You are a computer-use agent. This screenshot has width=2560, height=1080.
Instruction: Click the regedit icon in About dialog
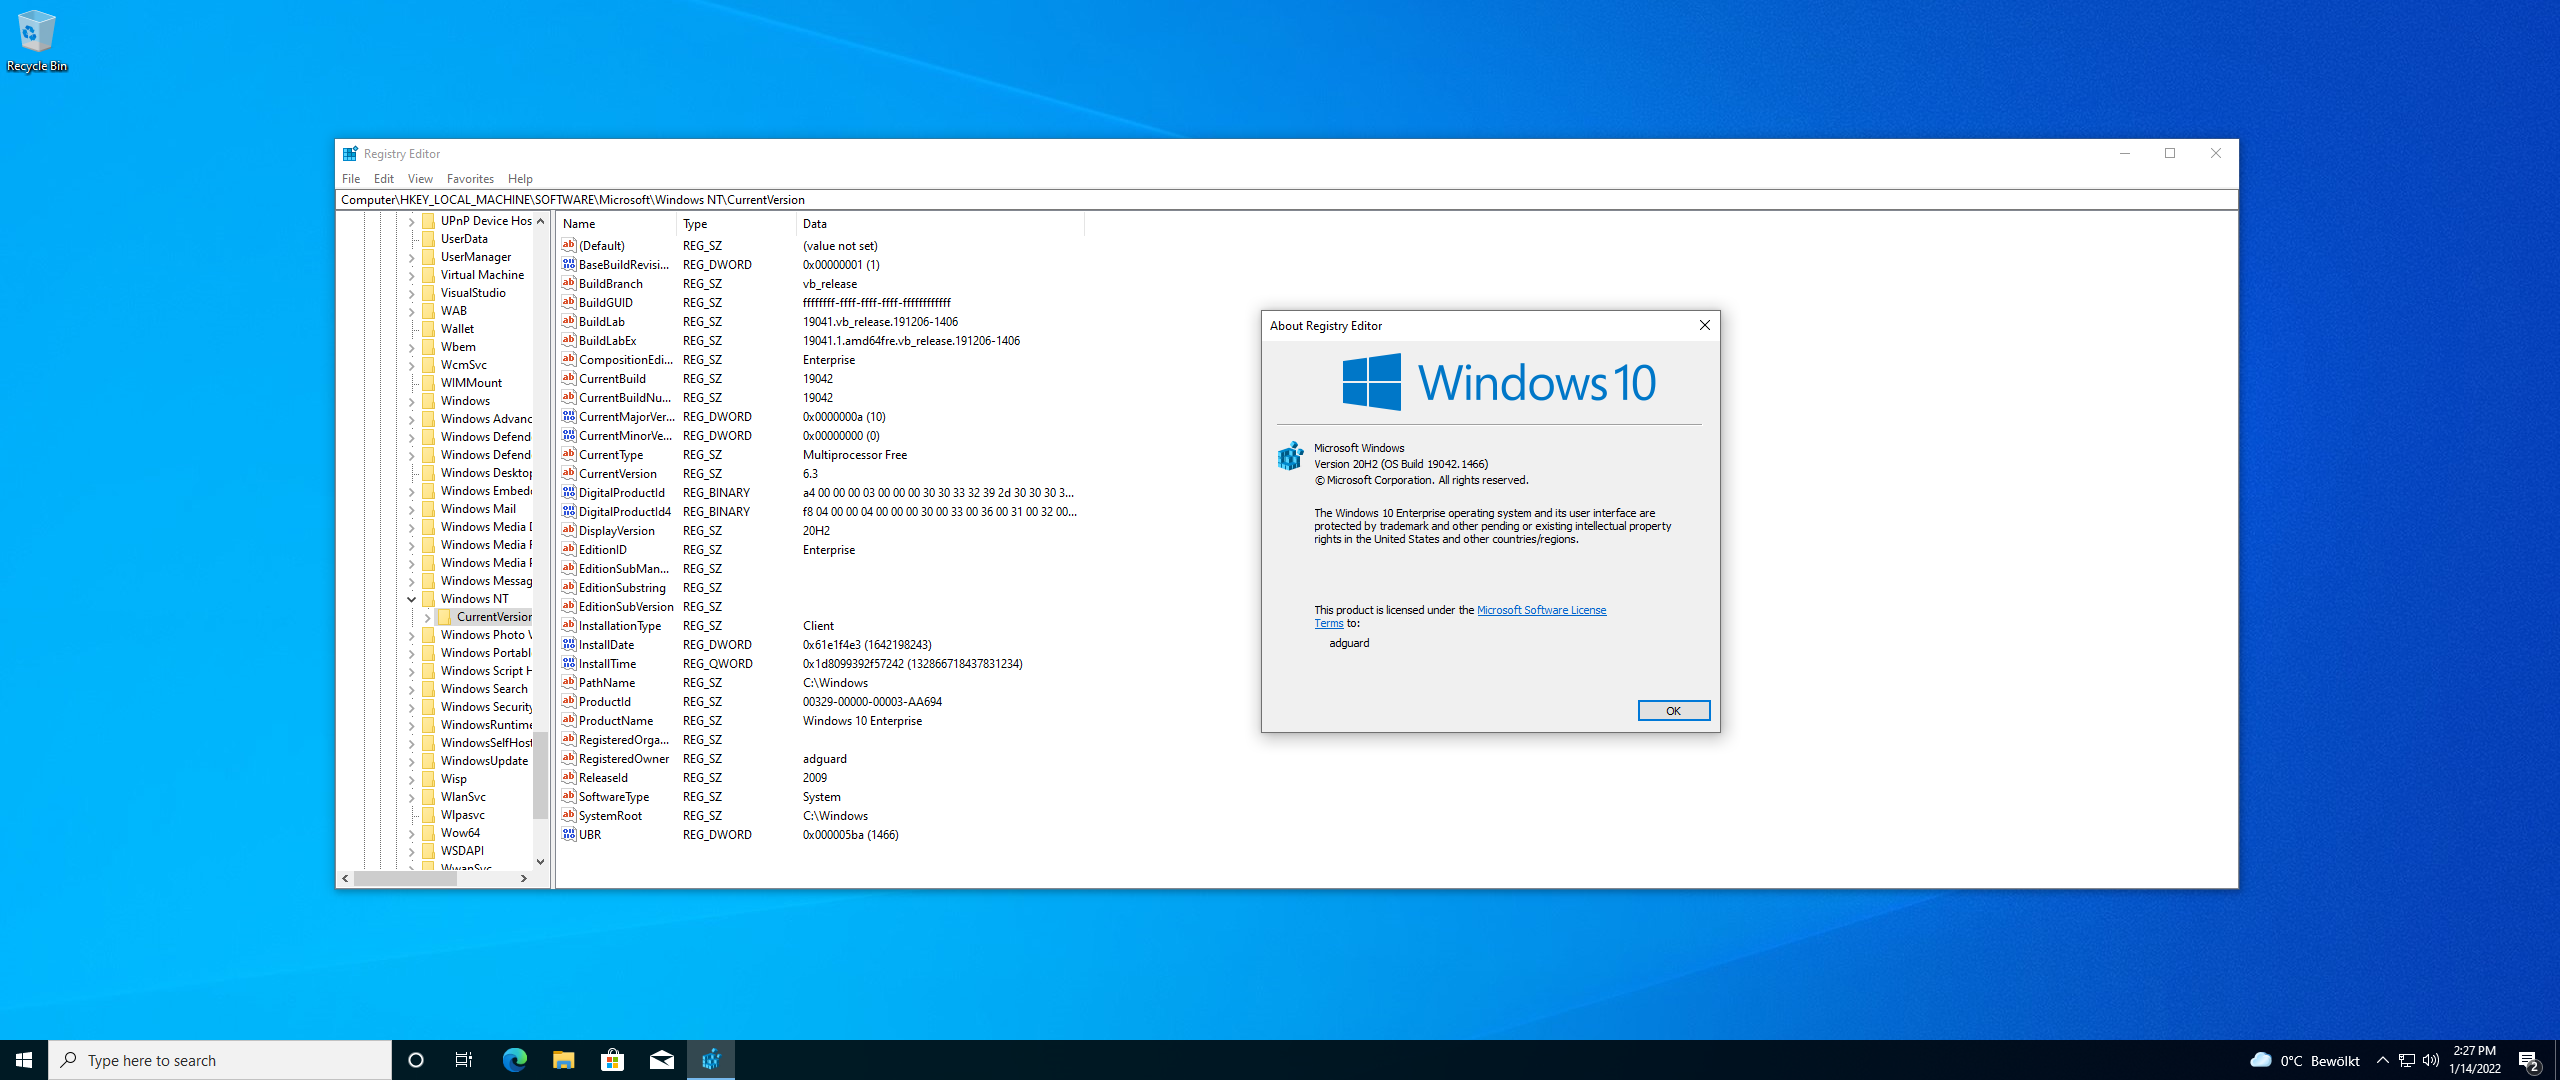(x=1291, y=456)
